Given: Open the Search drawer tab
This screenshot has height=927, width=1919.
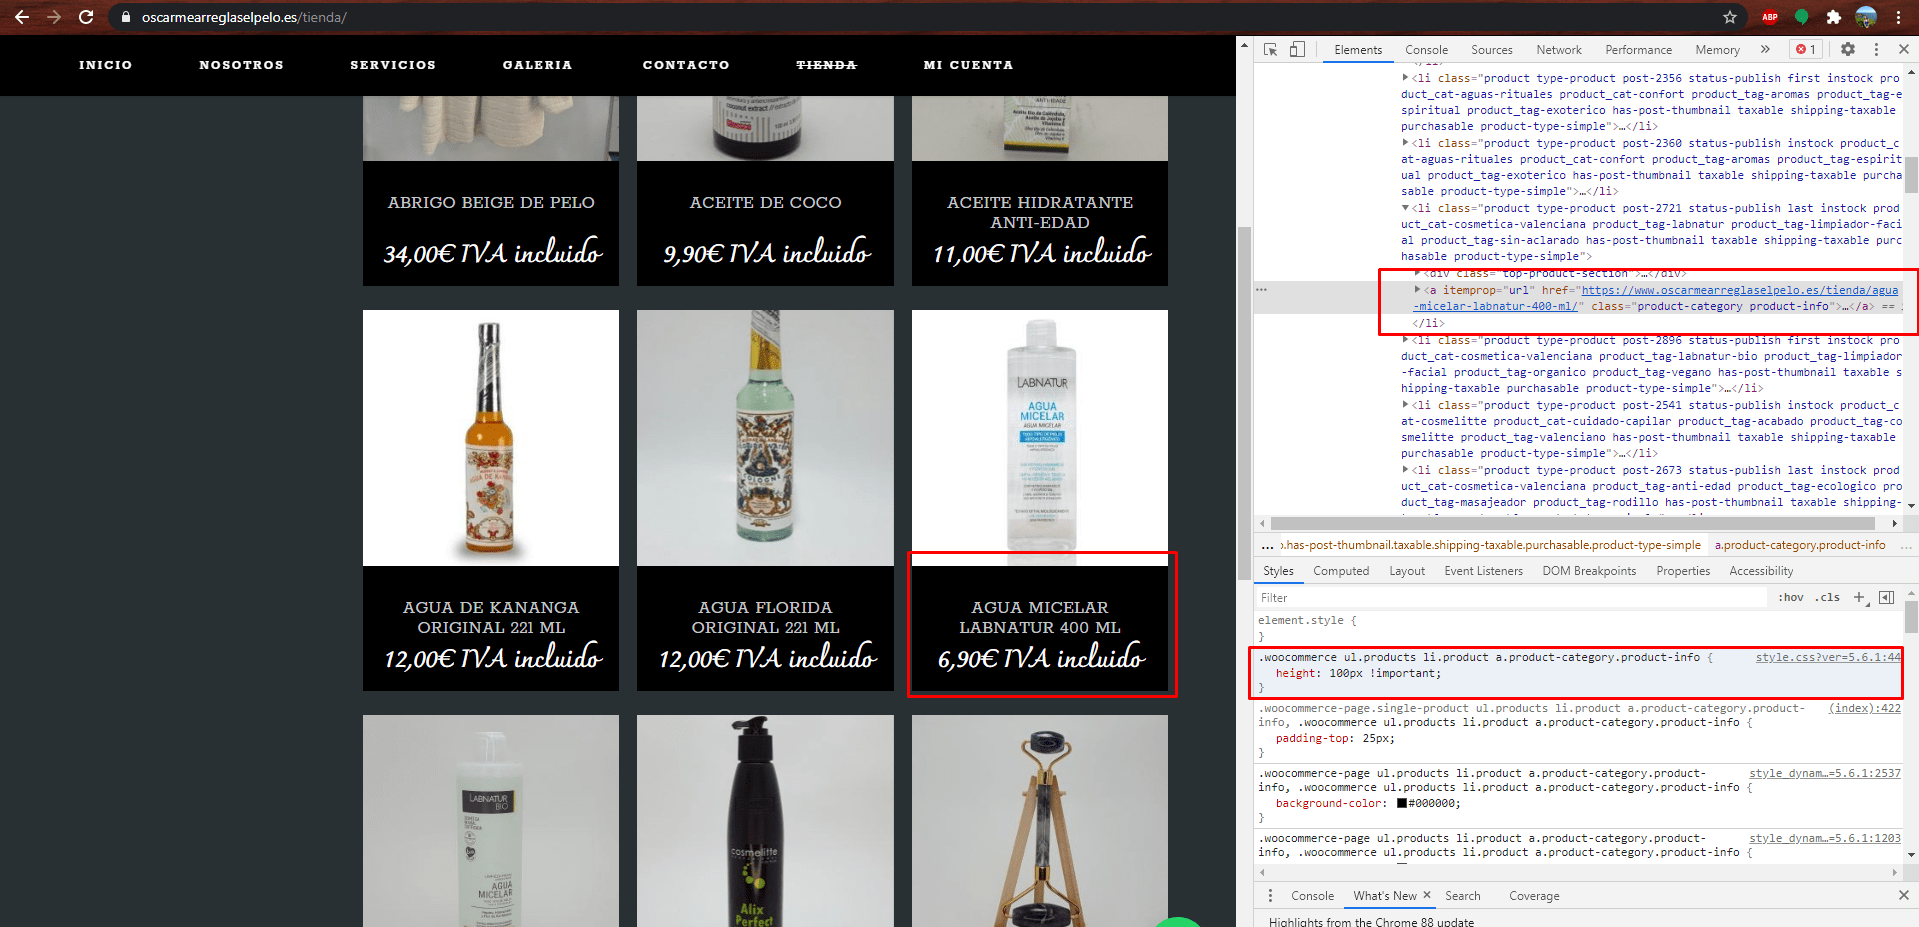Looking at the screenshot, I should (x=1462, y=896).
